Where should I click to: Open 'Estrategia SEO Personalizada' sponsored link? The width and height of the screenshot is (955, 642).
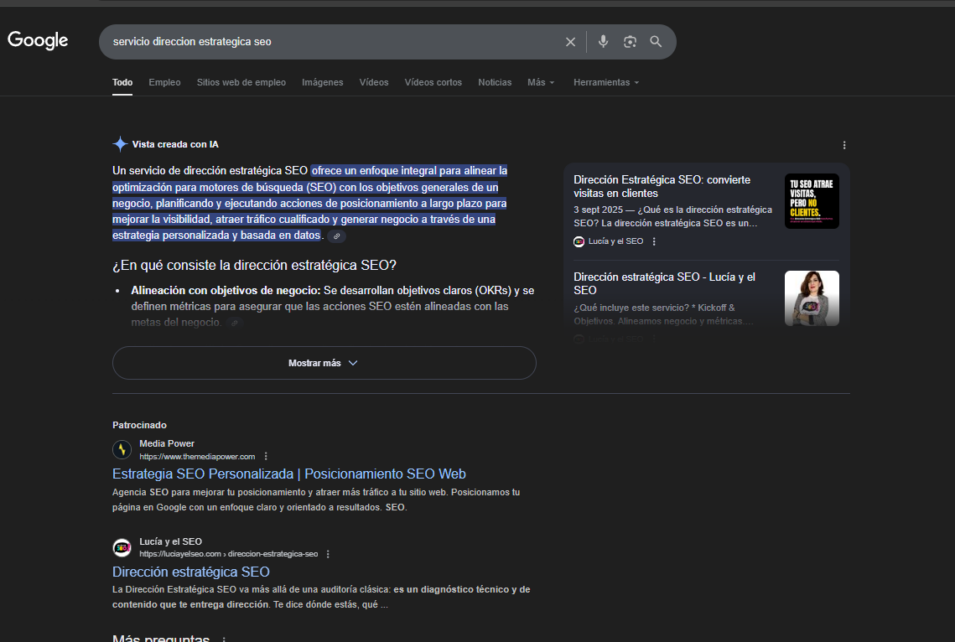tap(289, 474)
